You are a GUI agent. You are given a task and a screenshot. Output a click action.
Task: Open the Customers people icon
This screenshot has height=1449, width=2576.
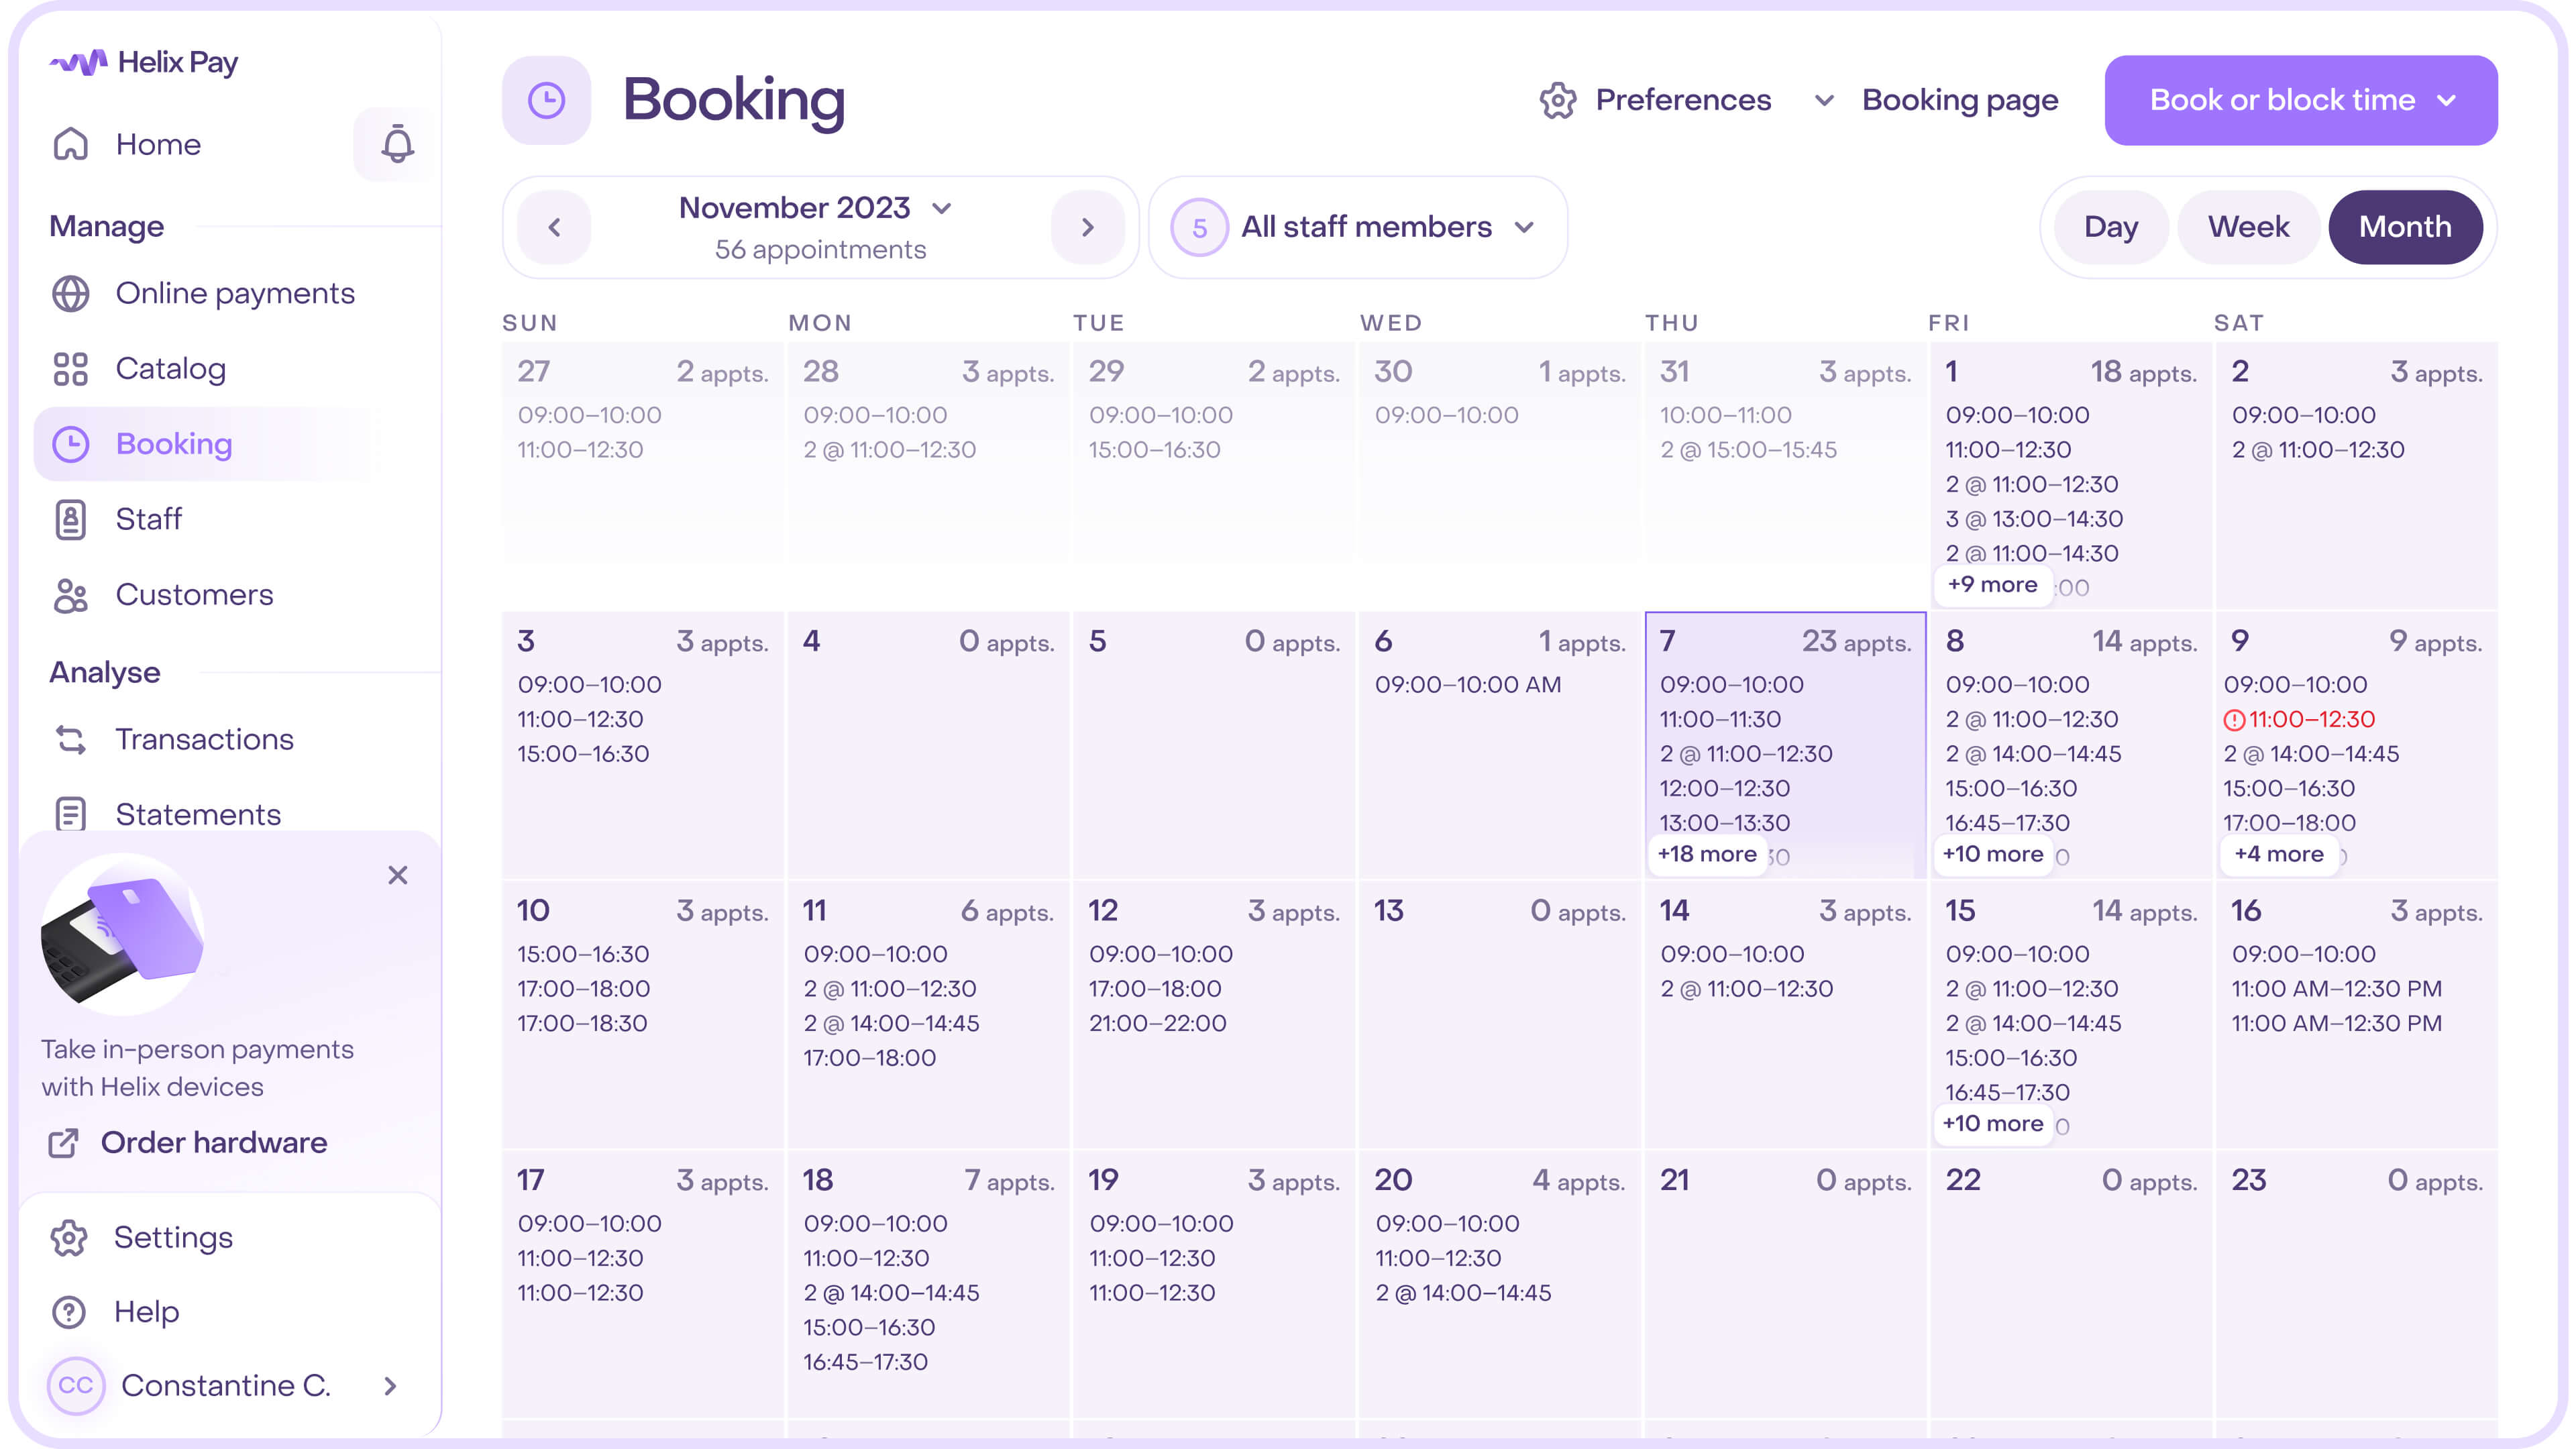pos(71,595)
